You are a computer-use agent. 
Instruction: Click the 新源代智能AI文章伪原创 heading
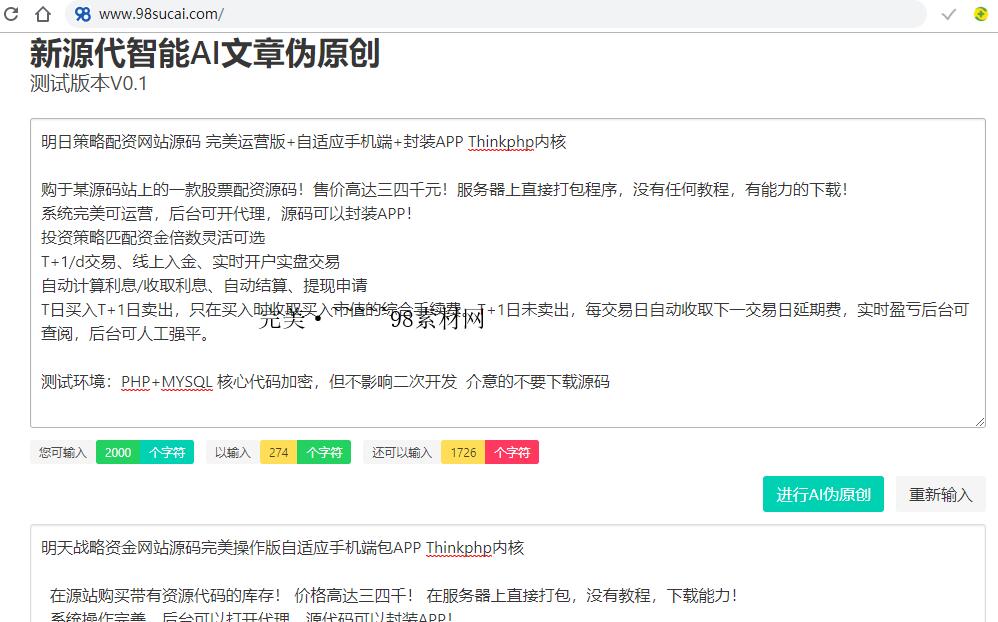(204, 56)
